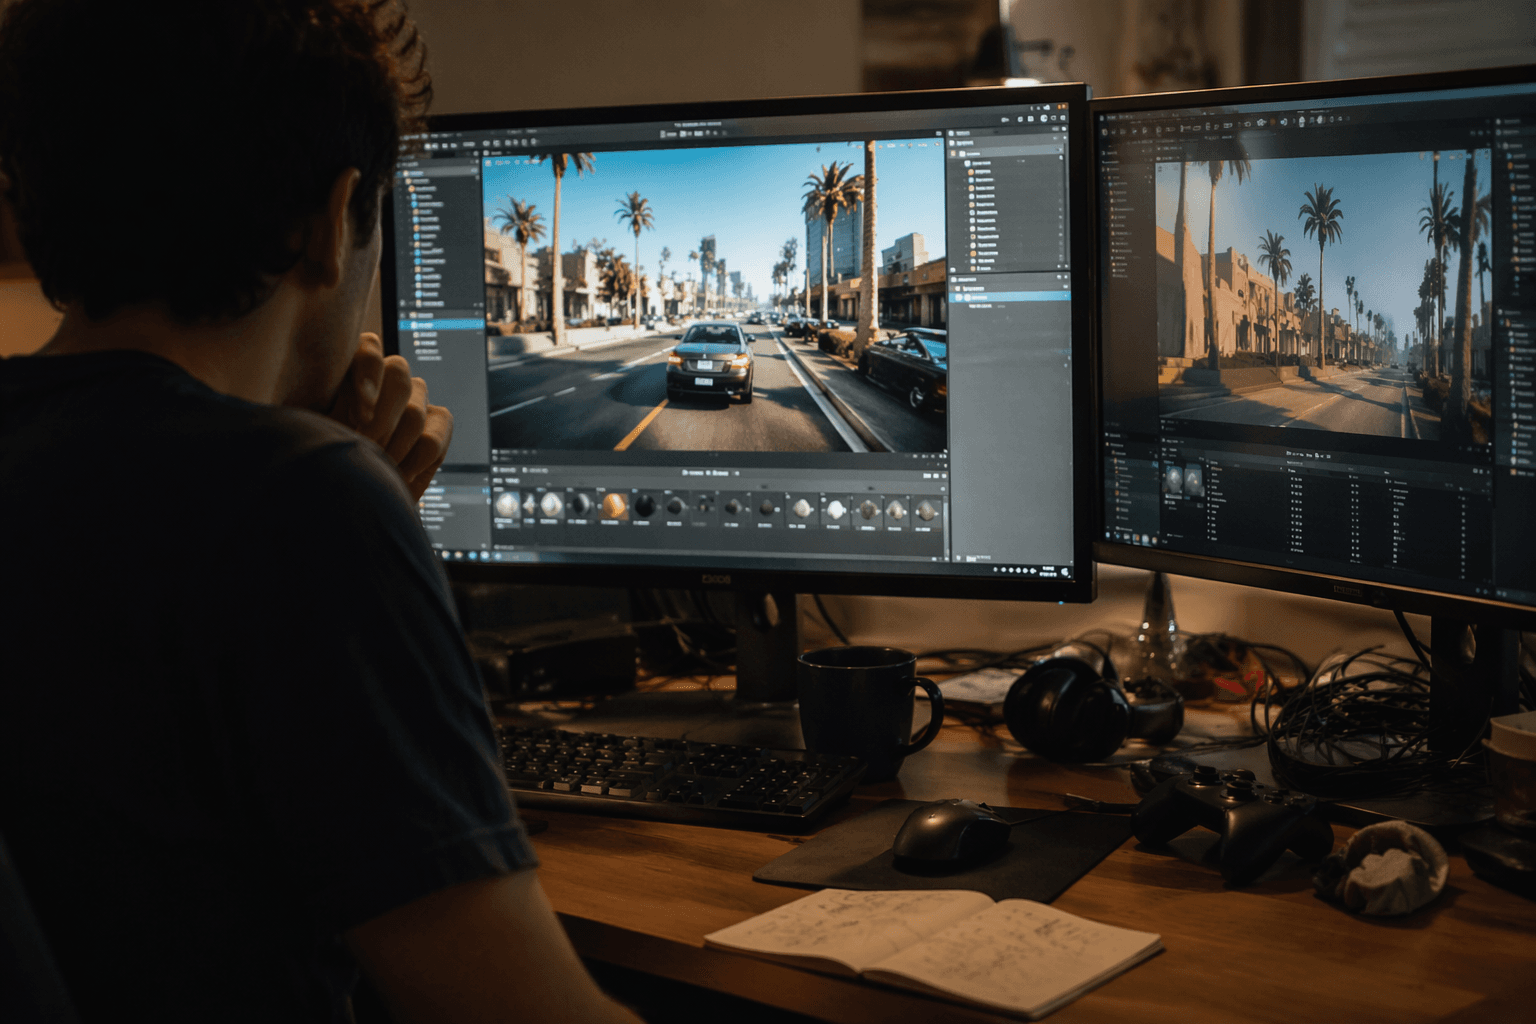Select second sphere thumbnail on right monitor's bottom panel
Screen dimensions: 1536x1024
(1195, 481)
